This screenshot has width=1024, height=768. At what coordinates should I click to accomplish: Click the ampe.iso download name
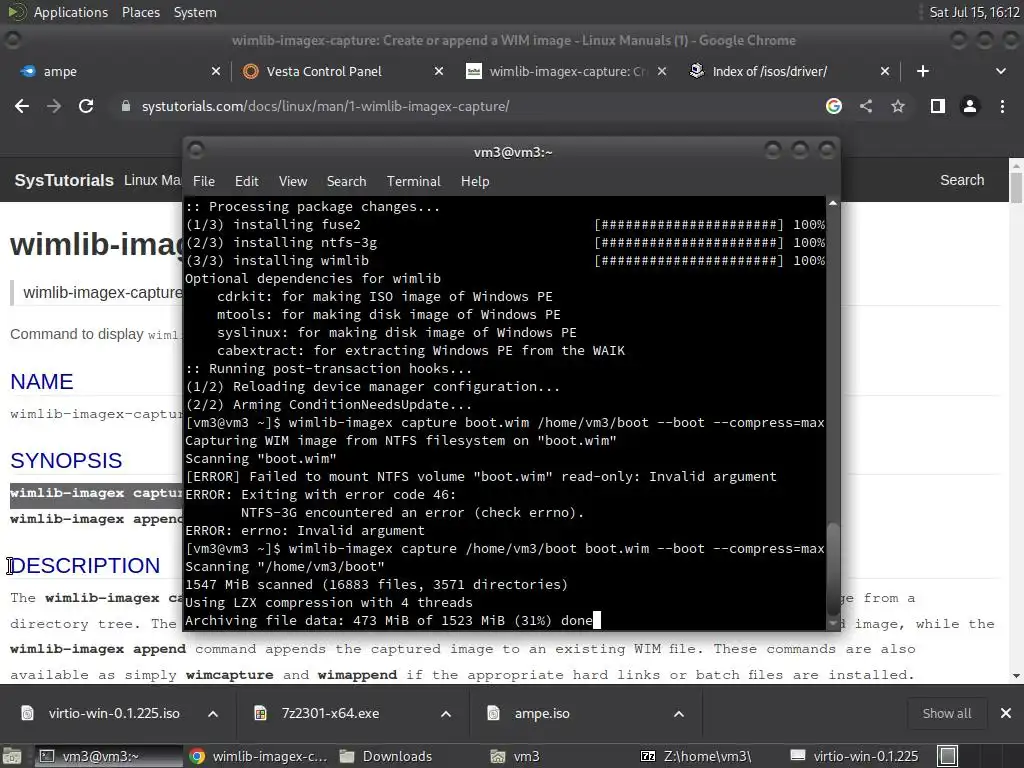pyautogui.click(x=542, y=713)
